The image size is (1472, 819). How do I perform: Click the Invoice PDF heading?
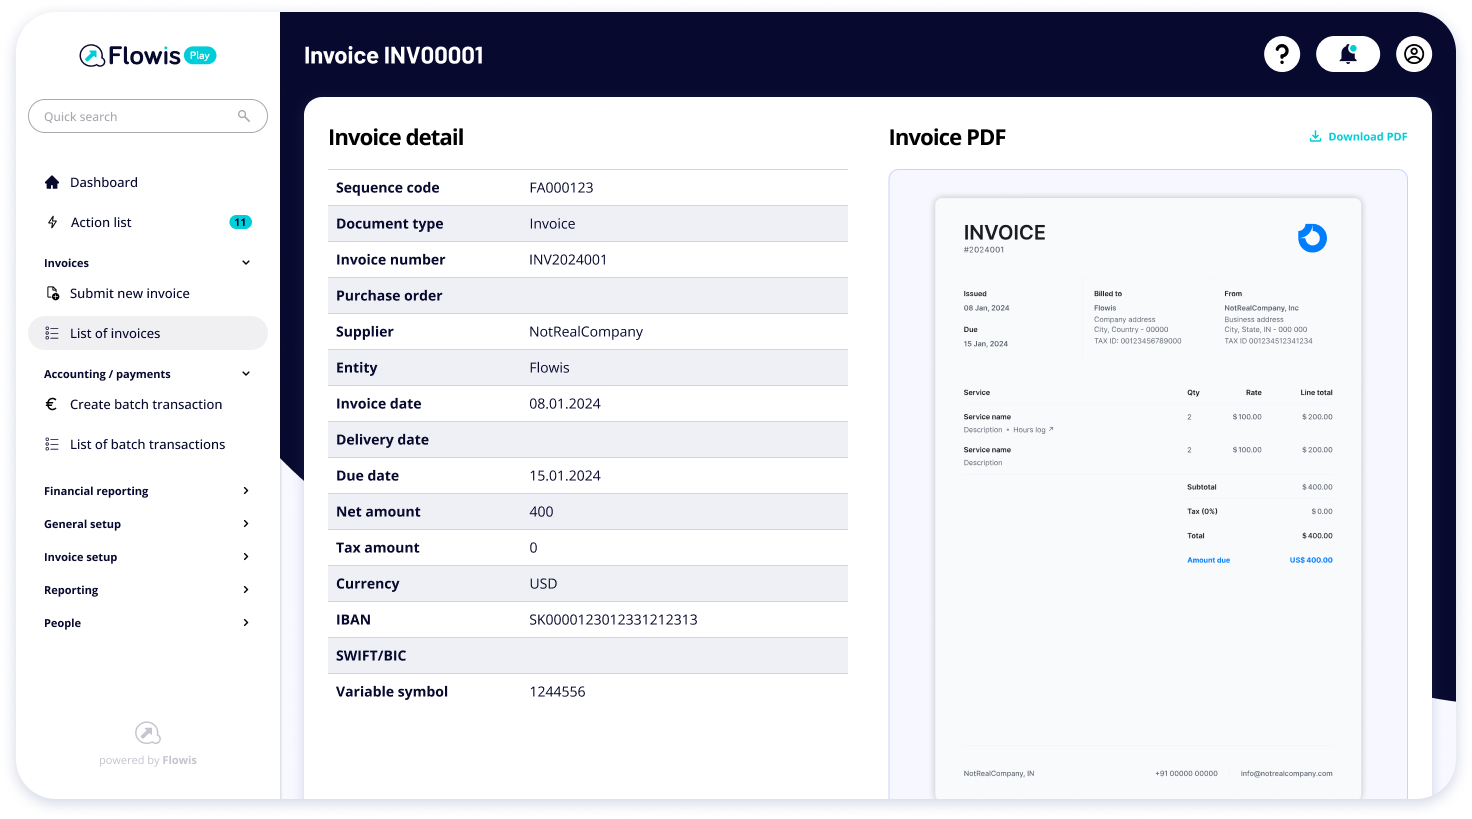point(947,137)
